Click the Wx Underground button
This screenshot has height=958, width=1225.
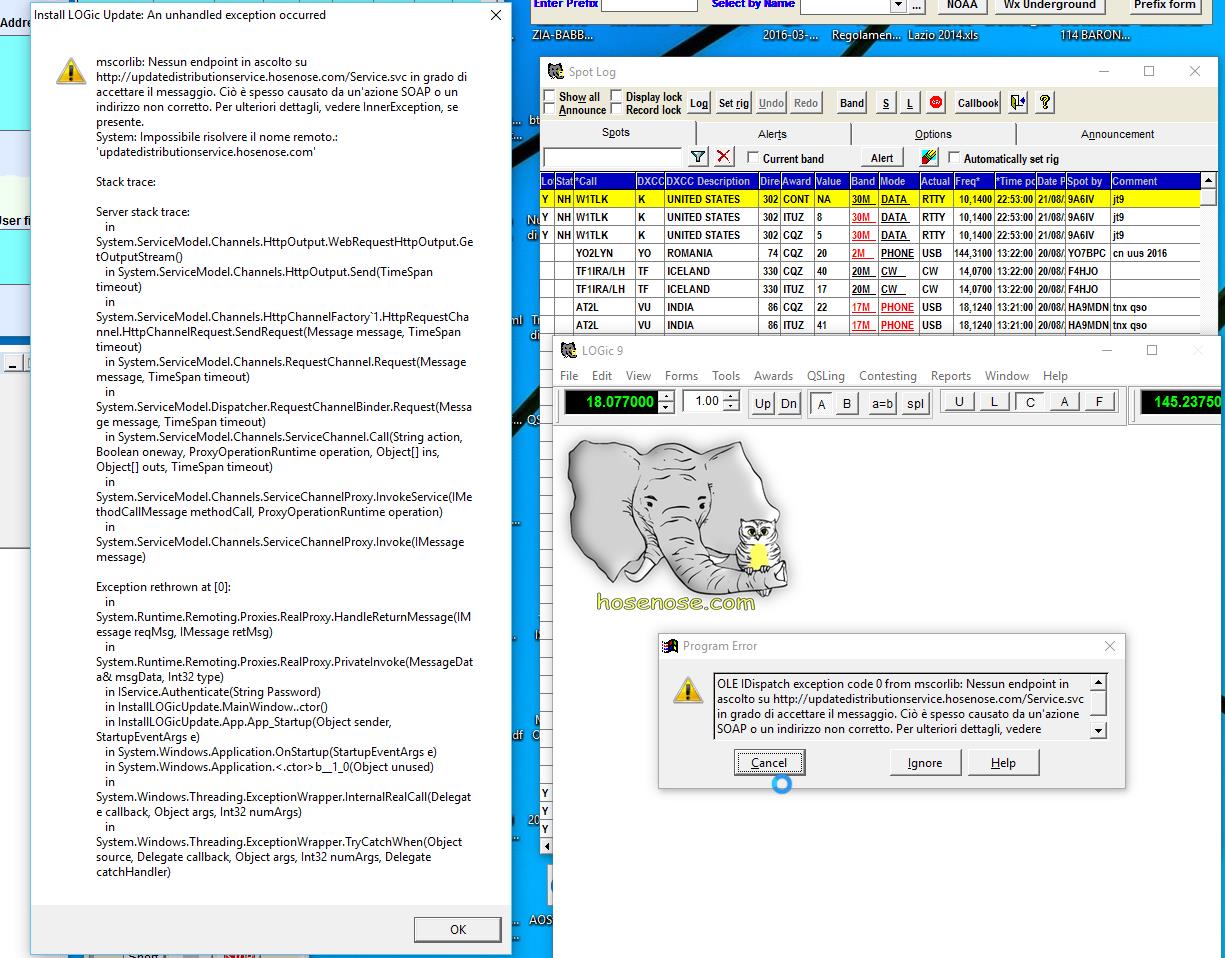[1049, 5]
